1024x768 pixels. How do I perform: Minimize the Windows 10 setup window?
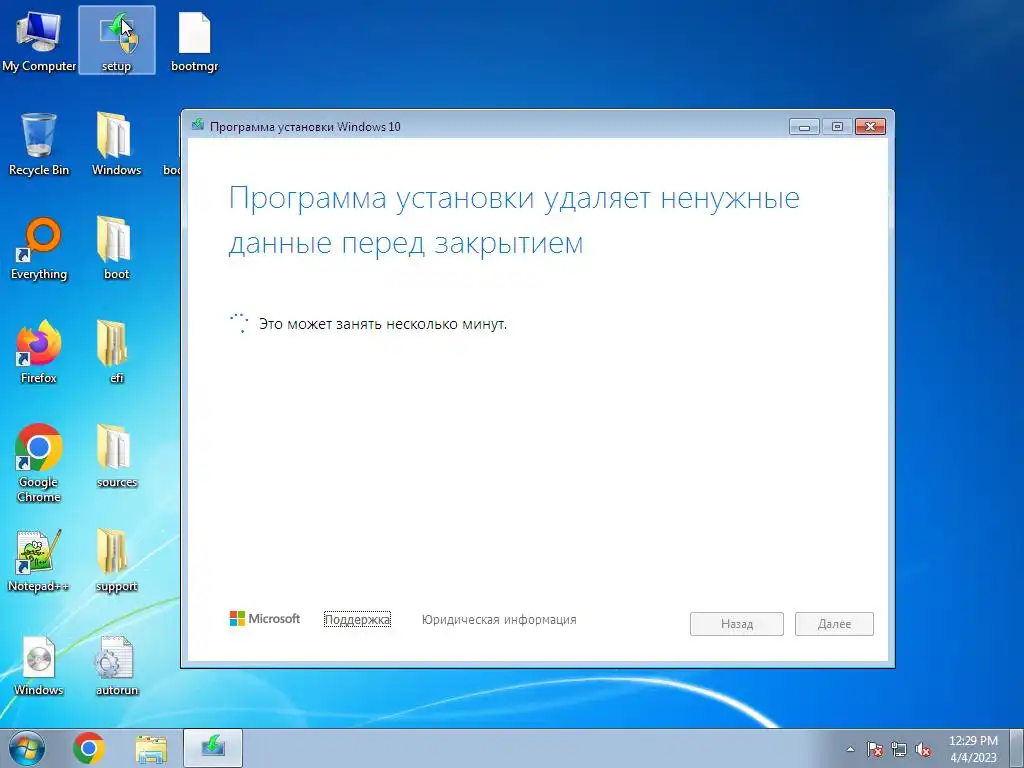(x=805, y=127)
